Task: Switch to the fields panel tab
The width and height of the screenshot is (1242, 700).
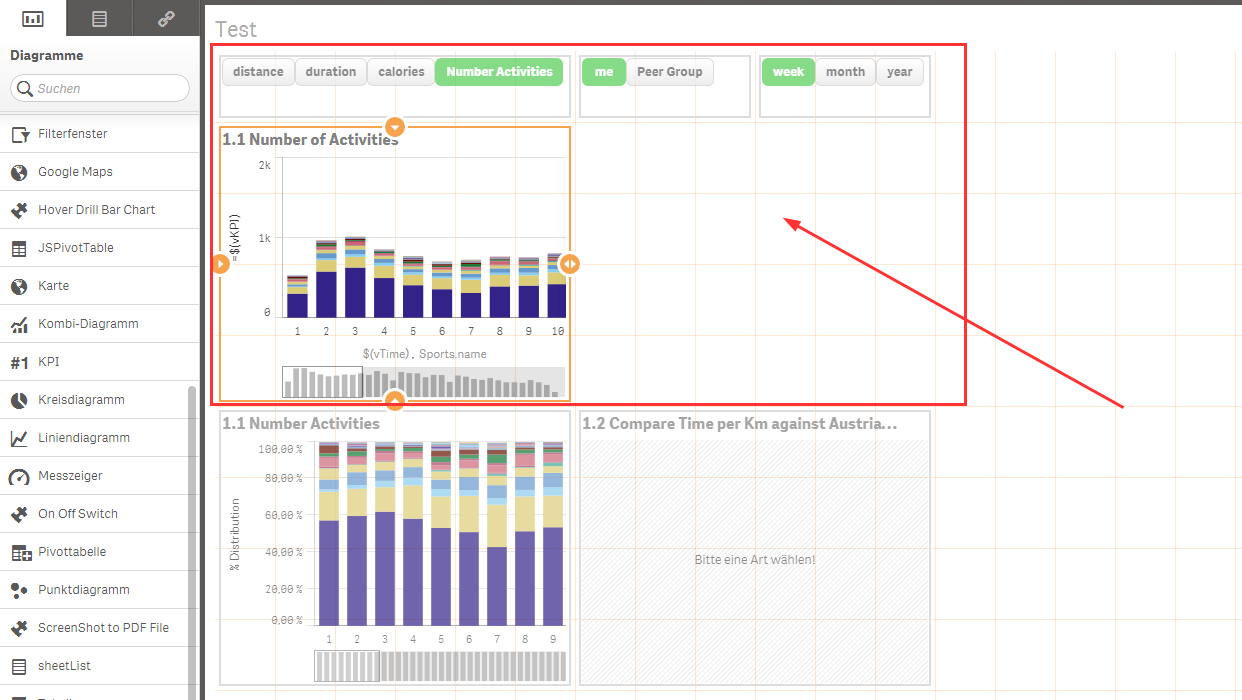Action: point(99,18)
